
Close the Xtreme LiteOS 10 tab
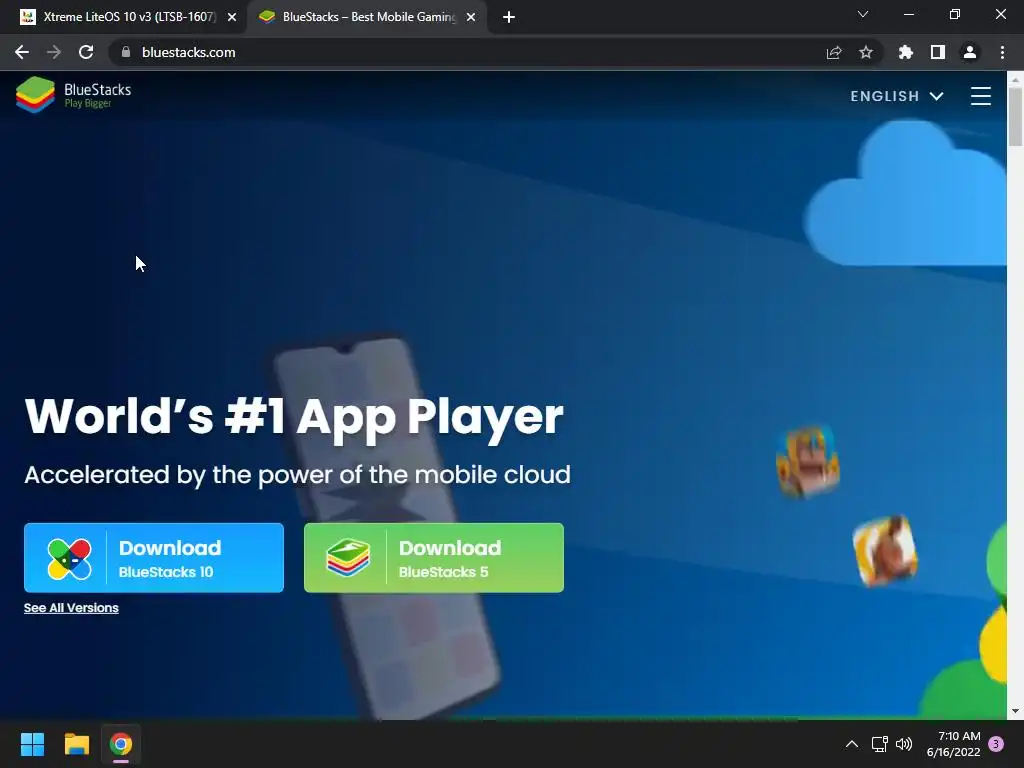point(232,17)
